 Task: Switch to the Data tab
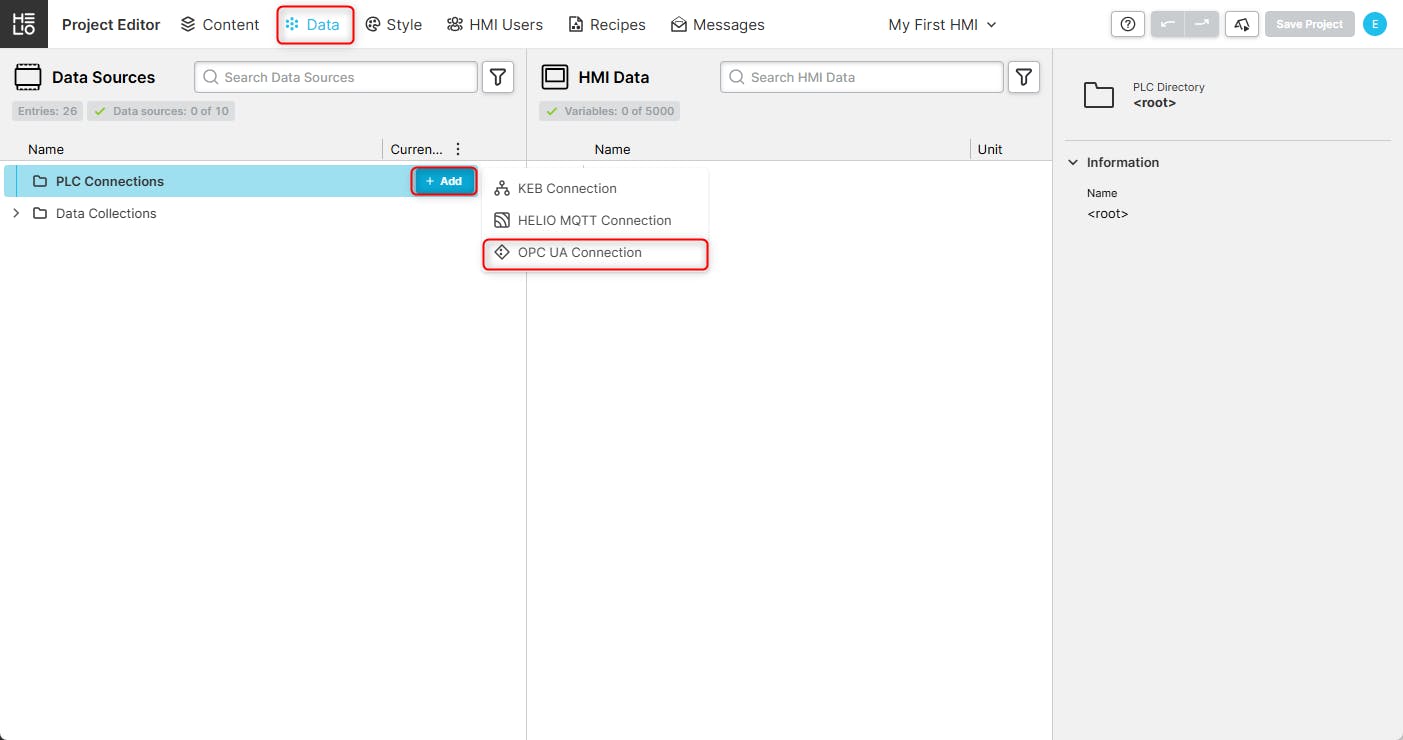pos(314,24)
